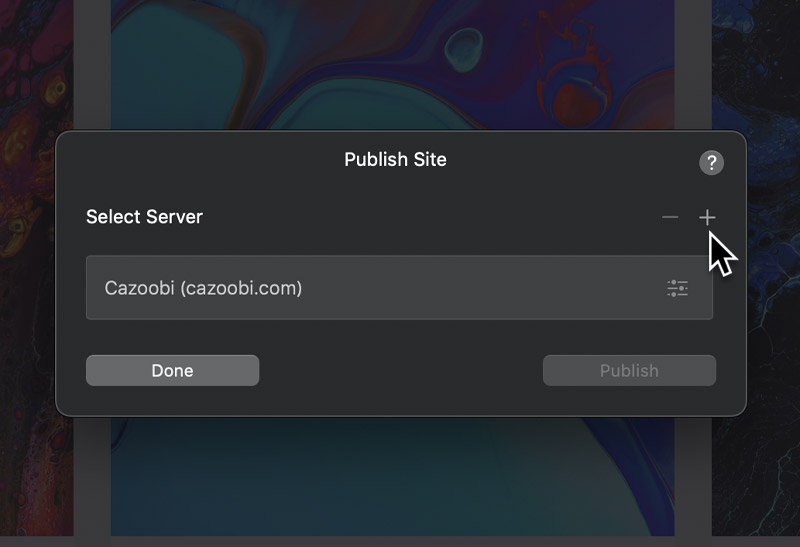Viewport: 800px width, 547px height.
Task: Click the gray strip right of page preview
Action: point(693,64)
